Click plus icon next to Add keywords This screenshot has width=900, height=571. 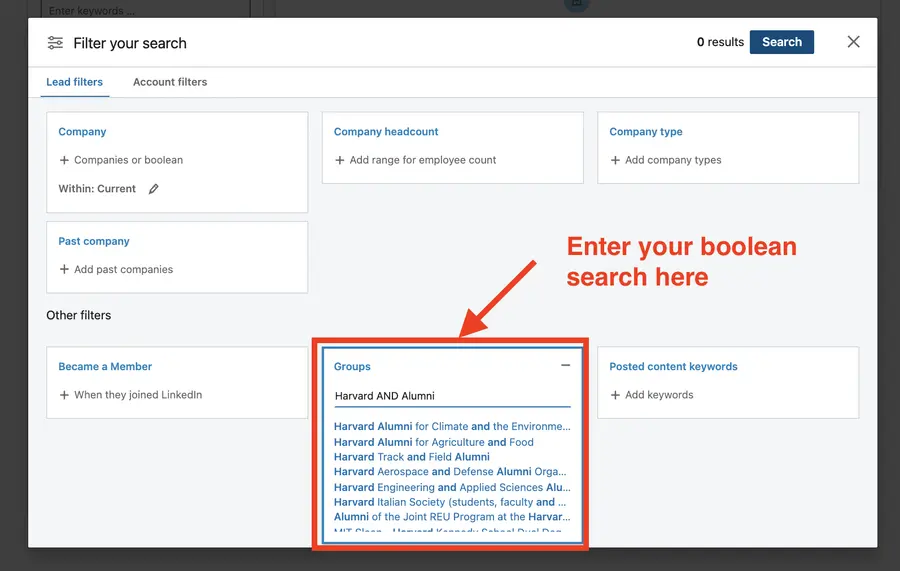click(x=615, y=395)
